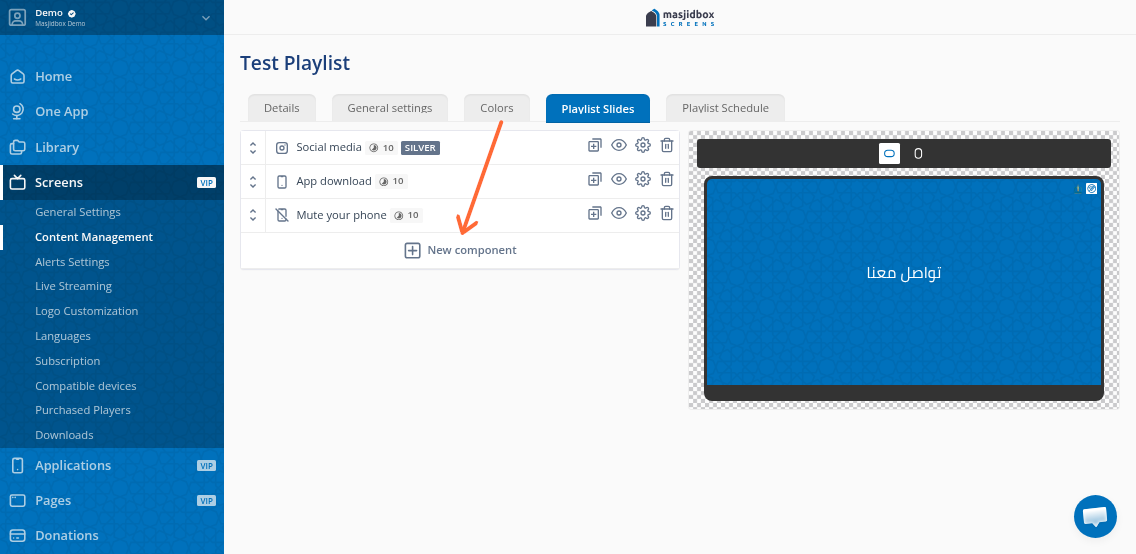Open the Playlist Schedule tab
The width and height of the screenshot is (1136, 554).
725,108
